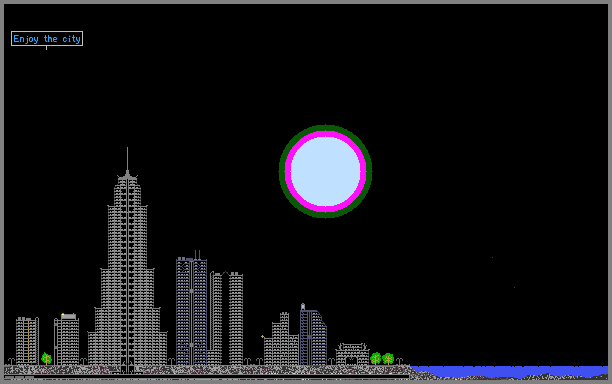Click the magenta ring around the moon

click(325, 133)
